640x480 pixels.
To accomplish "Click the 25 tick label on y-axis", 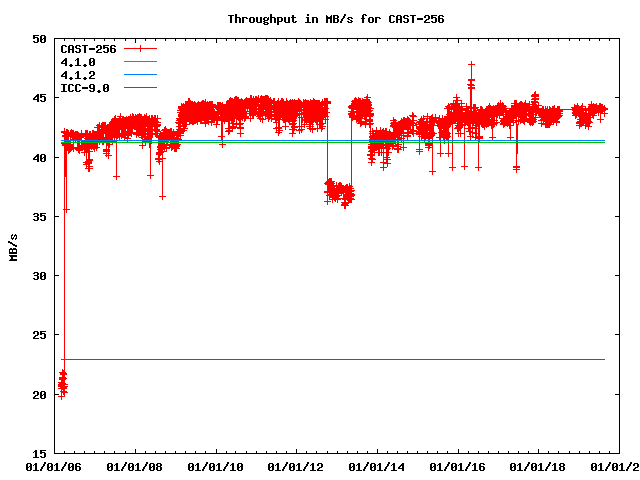I will click(x=39, y=336).
